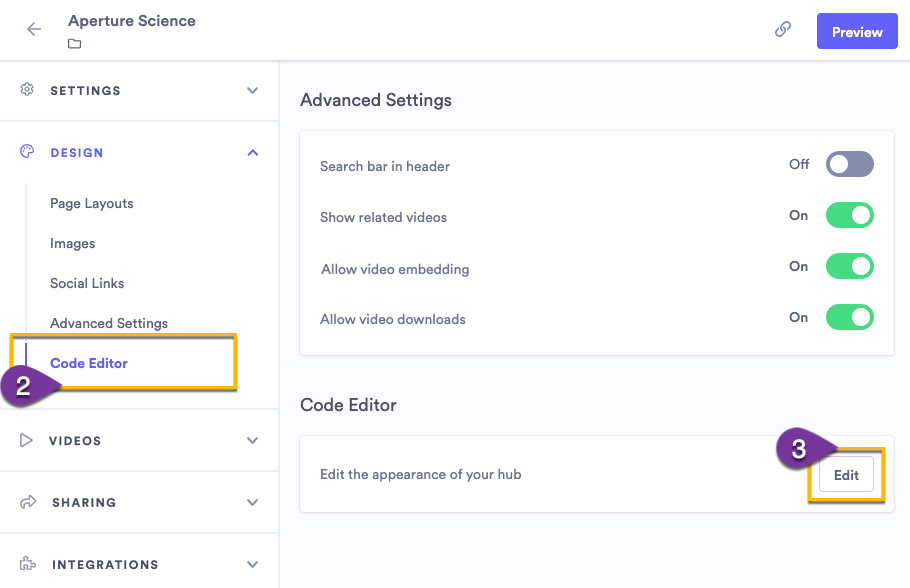The height and width of the screenshot is (588, 910).
Task: Expand the Sharing section
Action: click(252, 502)
